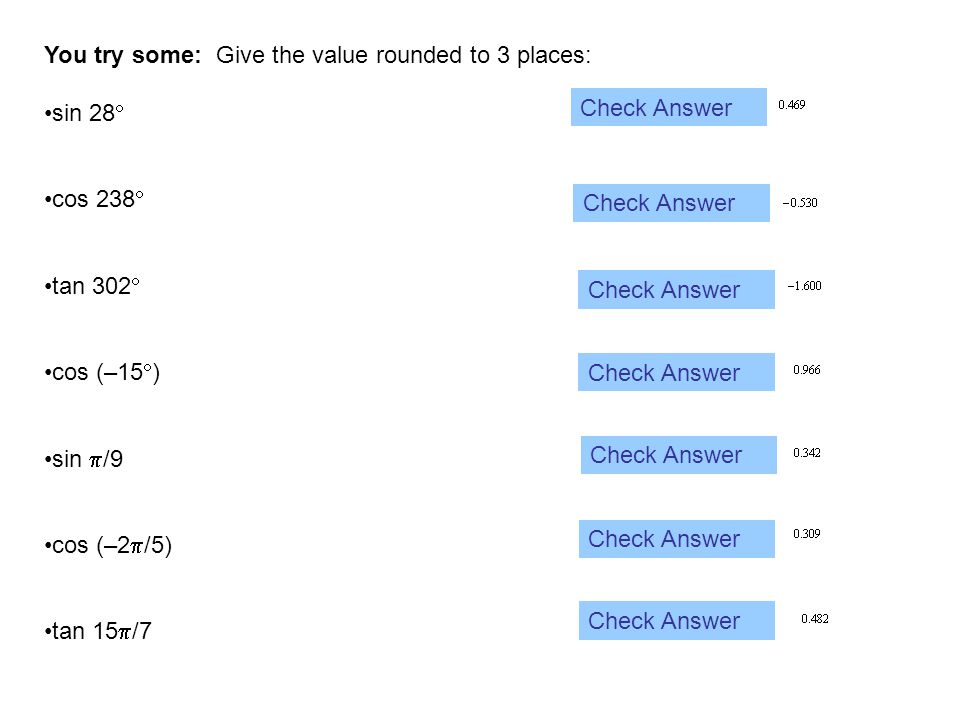The height and width of the screenshot is (720, 960).
Task: Click Check Answer for cos 238°
Action: click(x=671, y=203)
